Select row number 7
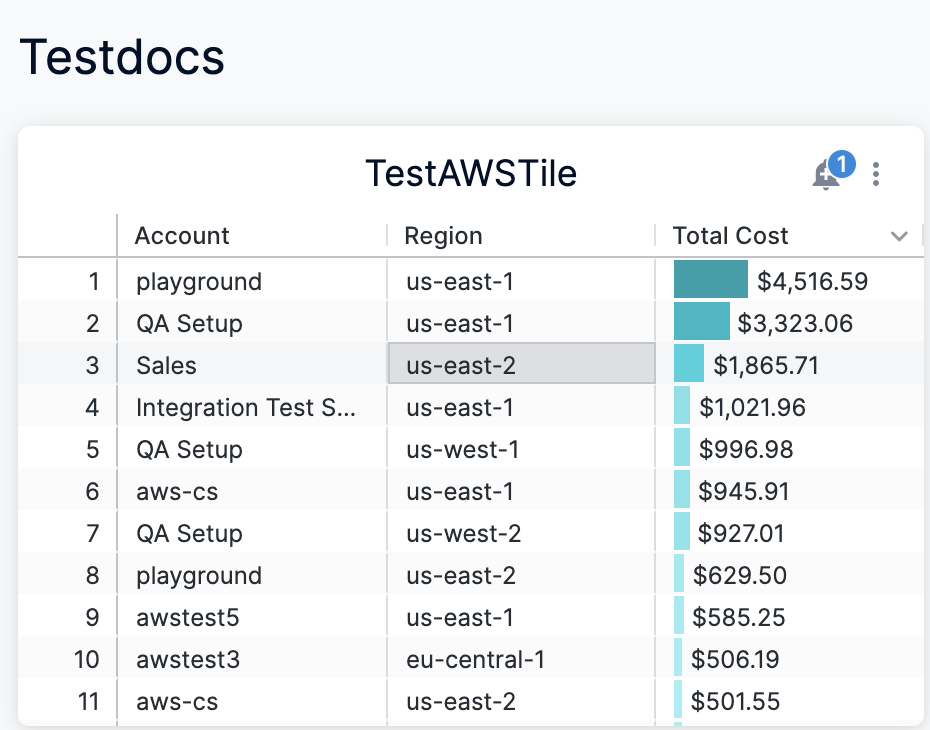Image resolution: width=930 pixels, height=730 pixels. tap(93, 534)
